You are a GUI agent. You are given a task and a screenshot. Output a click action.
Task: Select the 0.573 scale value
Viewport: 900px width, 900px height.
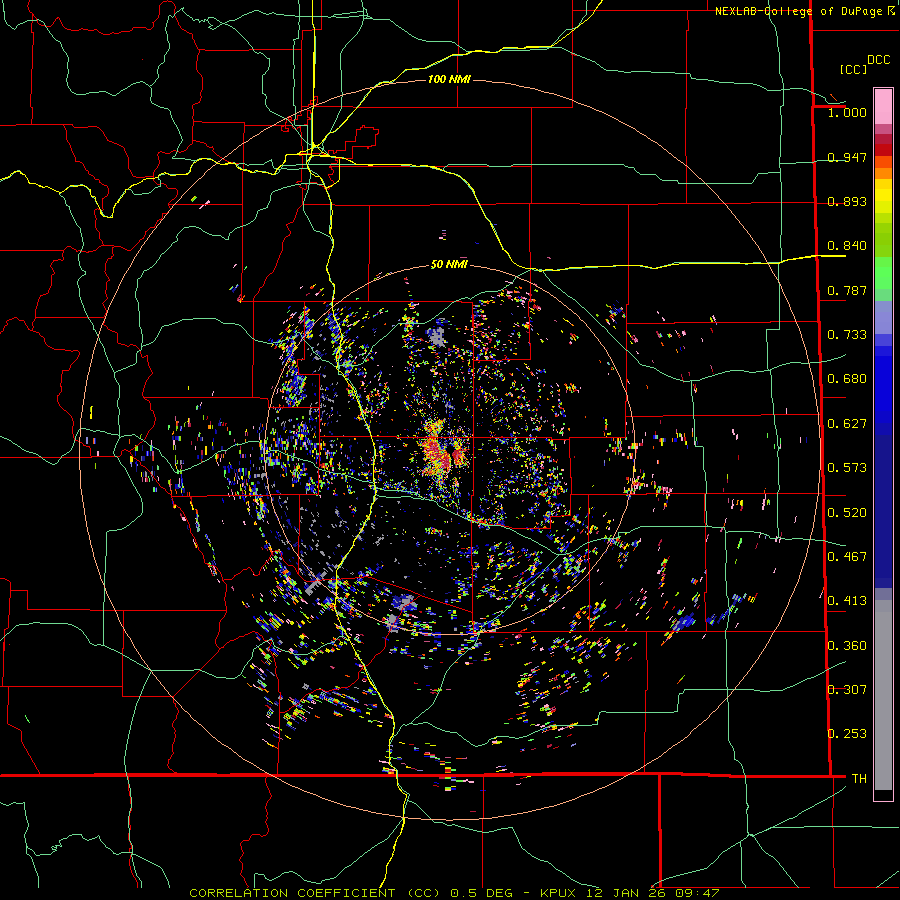pos(847,468)
